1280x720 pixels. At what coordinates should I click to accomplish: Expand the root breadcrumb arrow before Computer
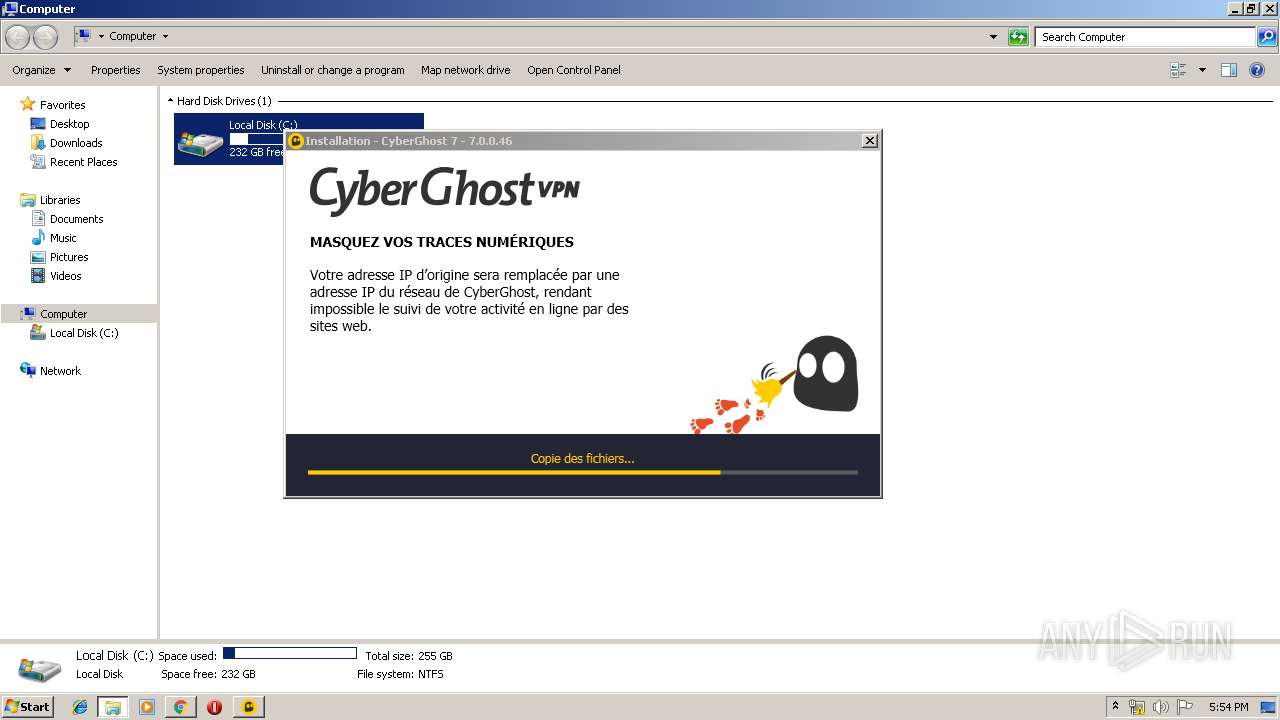point(101,37)
